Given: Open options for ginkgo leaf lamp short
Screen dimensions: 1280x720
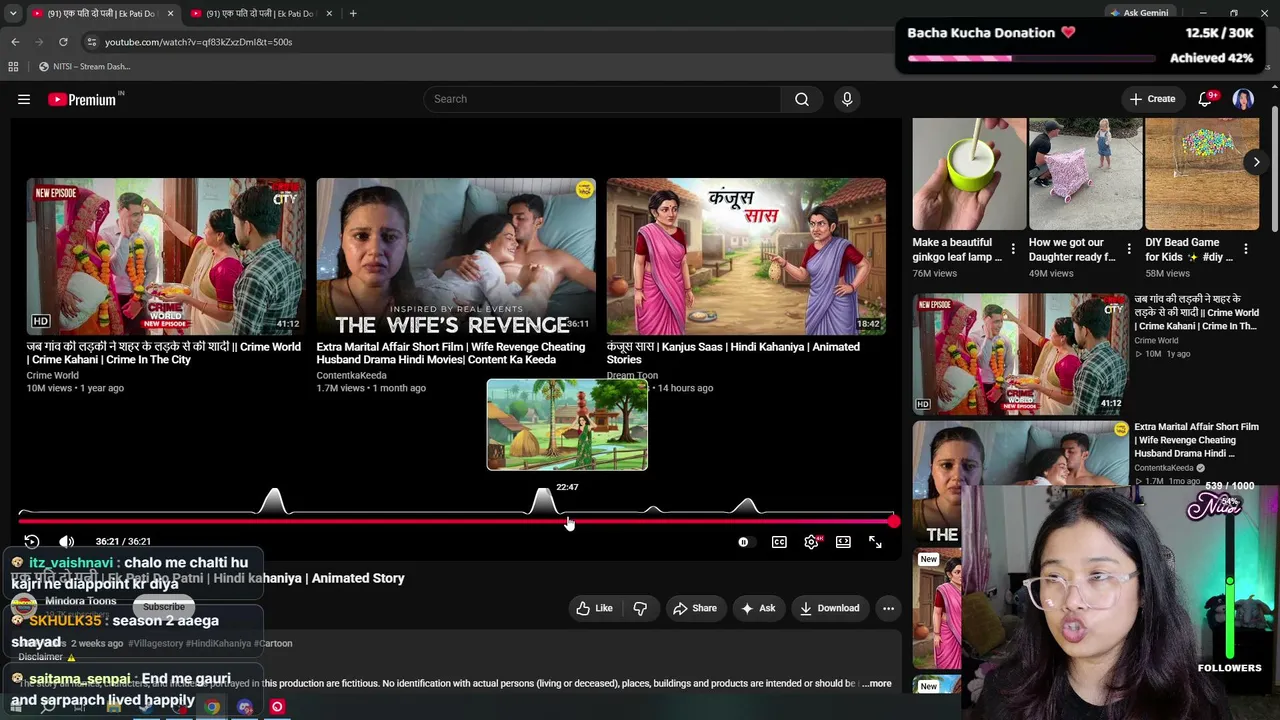Looking at the screenshot, I should pos(1013,249).
